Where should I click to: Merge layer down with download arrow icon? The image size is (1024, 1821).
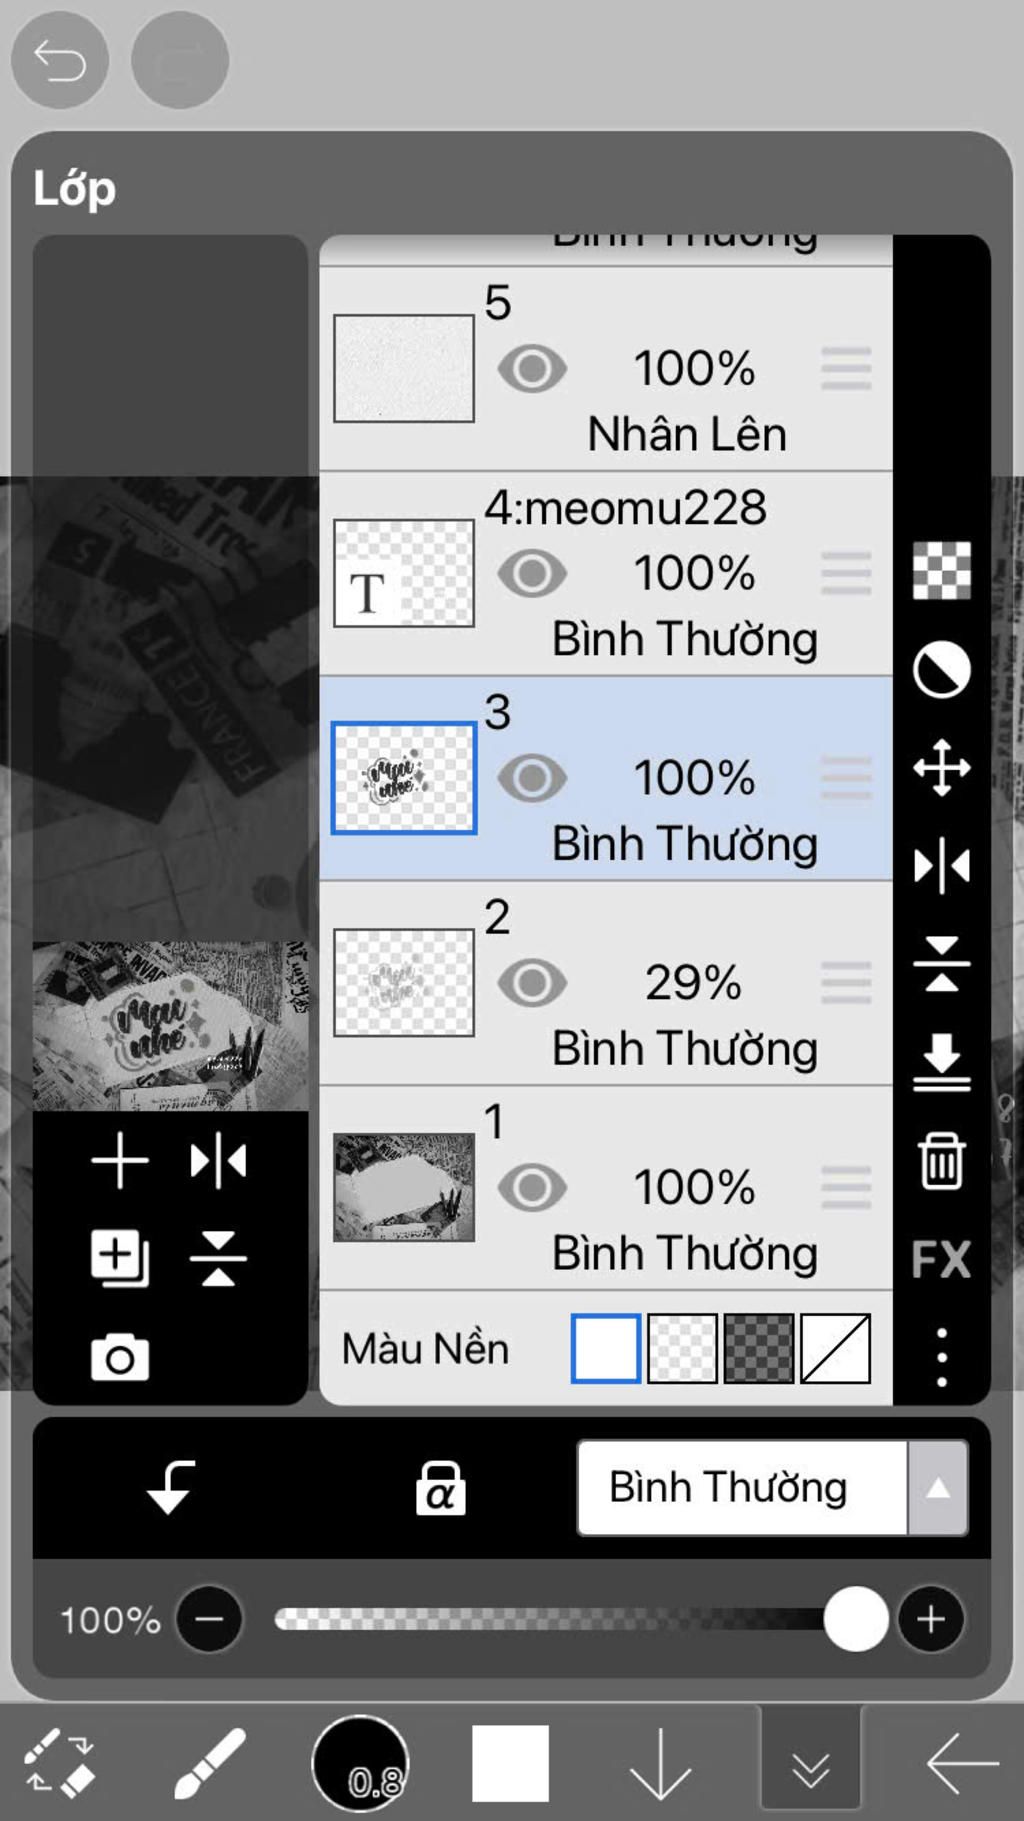[x=941, y=1062]
